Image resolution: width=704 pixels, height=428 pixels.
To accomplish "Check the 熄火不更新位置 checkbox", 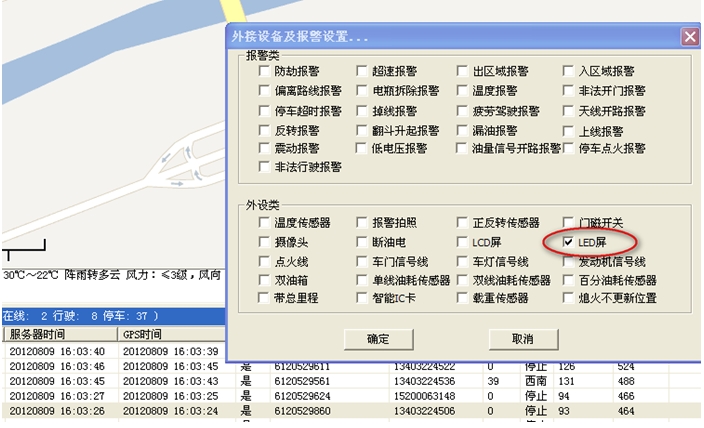I will click(568, 298).
